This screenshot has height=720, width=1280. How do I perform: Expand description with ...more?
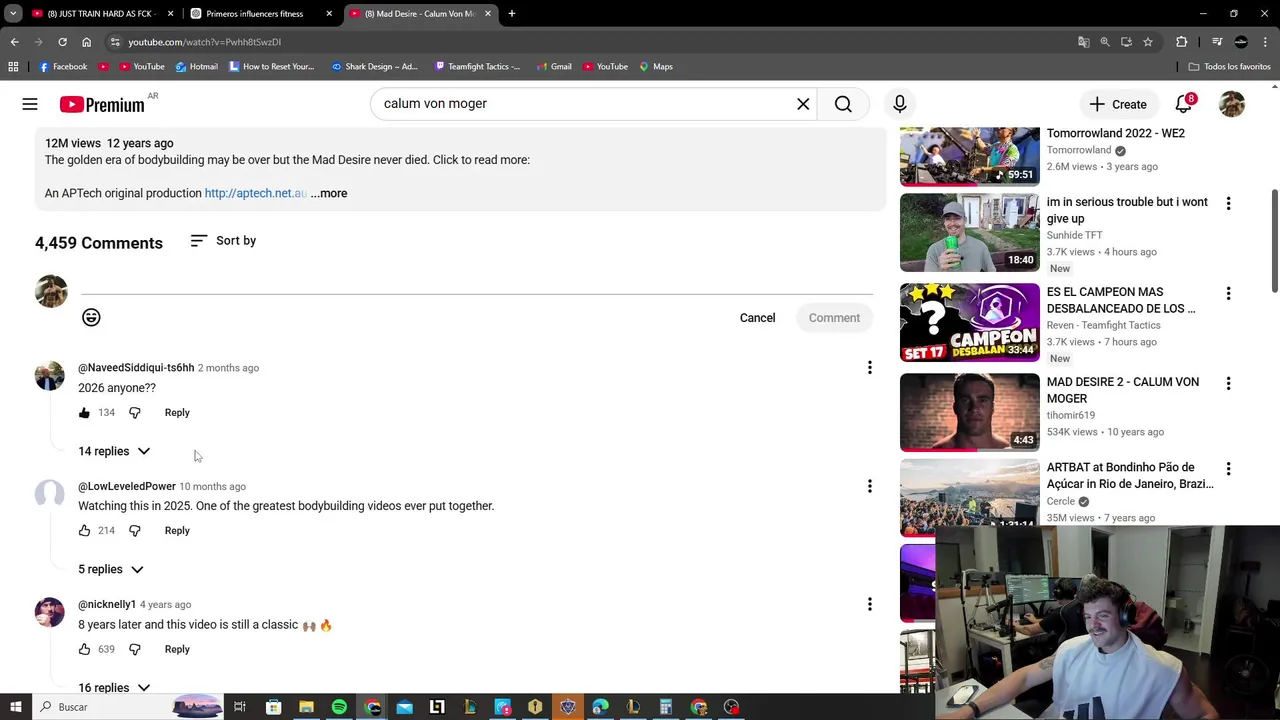click(x=329, y=193)
